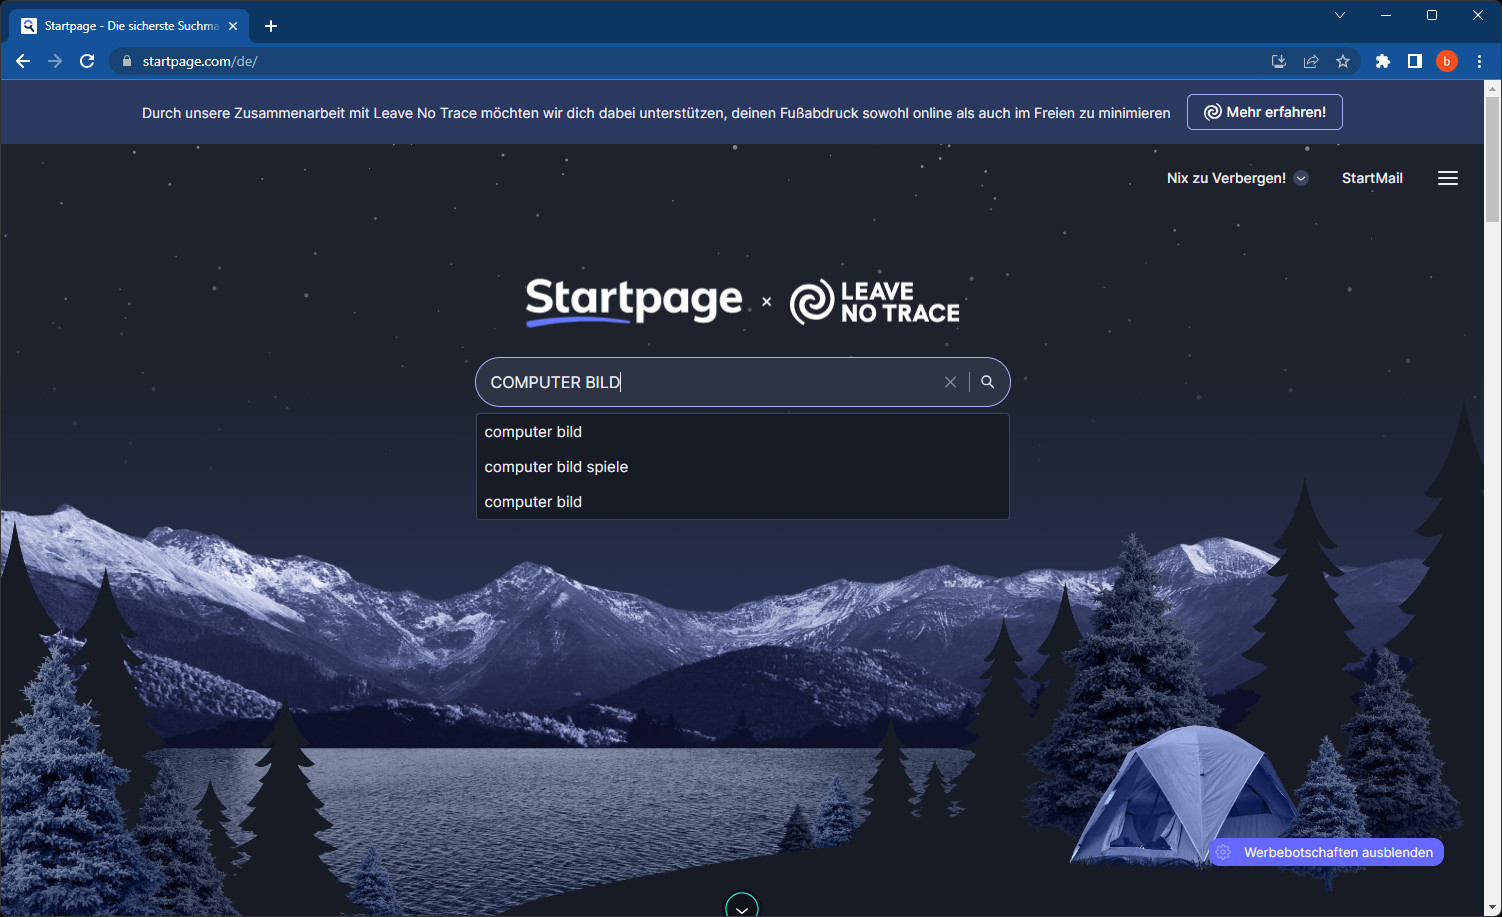Expand the page with the bottom chevron
Image resolution: width=1502 pixels, height=917 pixels.
coord(741,905)
